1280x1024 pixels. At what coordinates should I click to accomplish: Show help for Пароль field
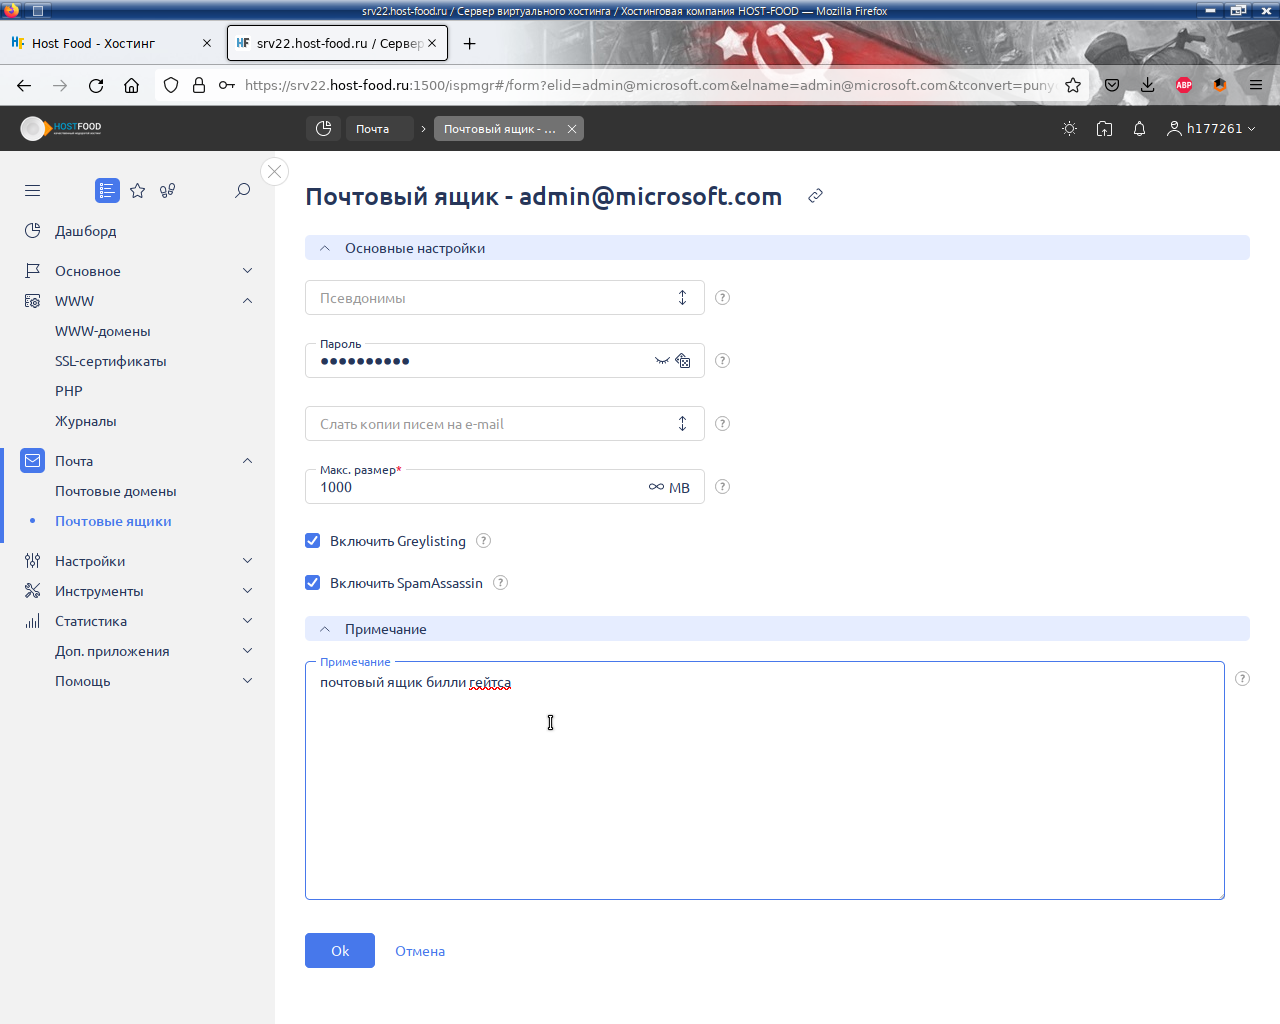(723, 361)
